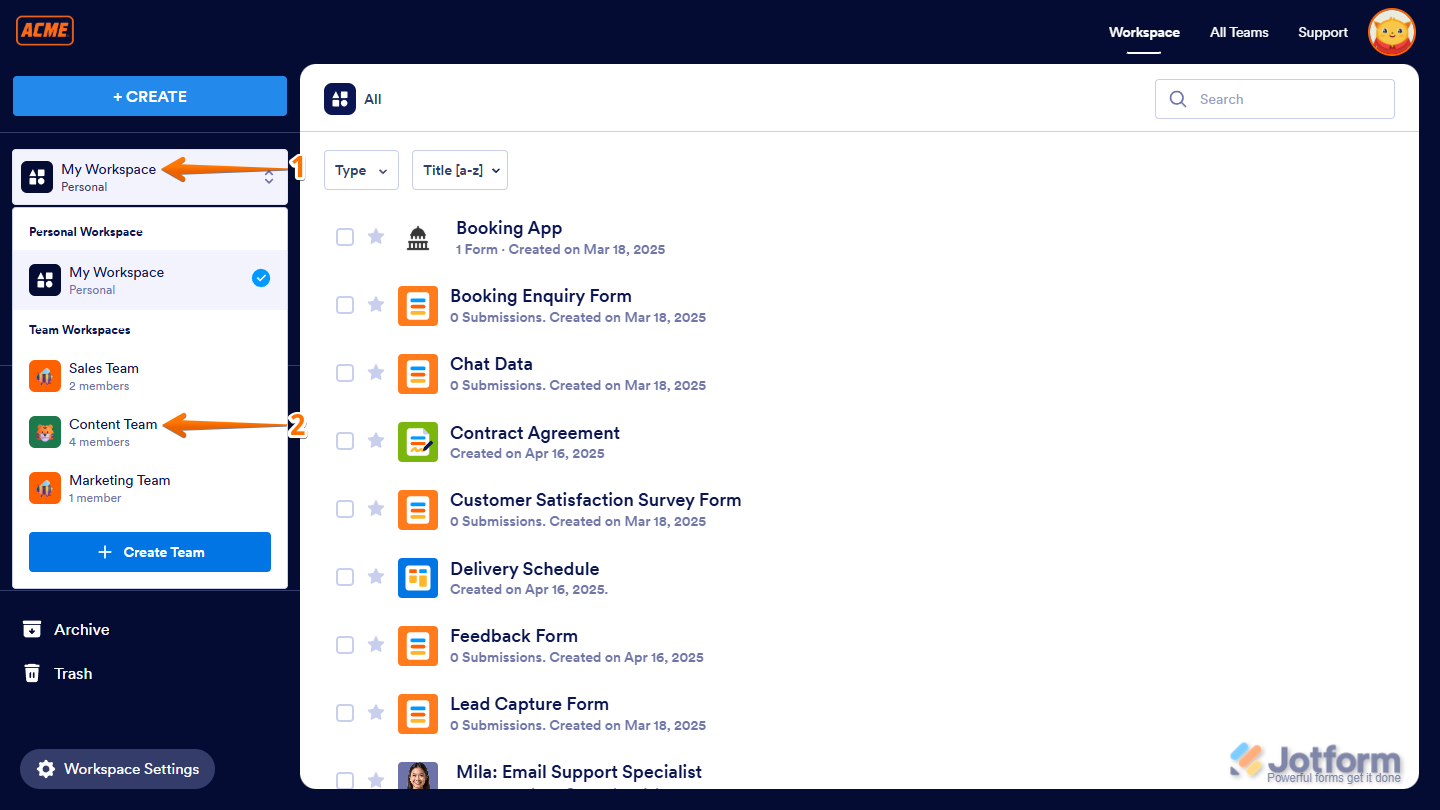Click the + CREATE button
Screen dimensions: 1440x810
pyautogui.click(x=149, y=96)
